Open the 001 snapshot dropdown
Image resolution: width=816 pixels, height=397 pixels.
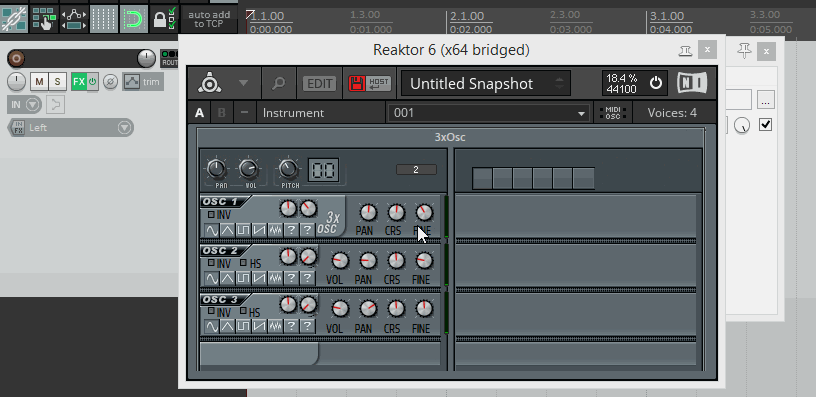pyautogui.click(x=489, y=113)
